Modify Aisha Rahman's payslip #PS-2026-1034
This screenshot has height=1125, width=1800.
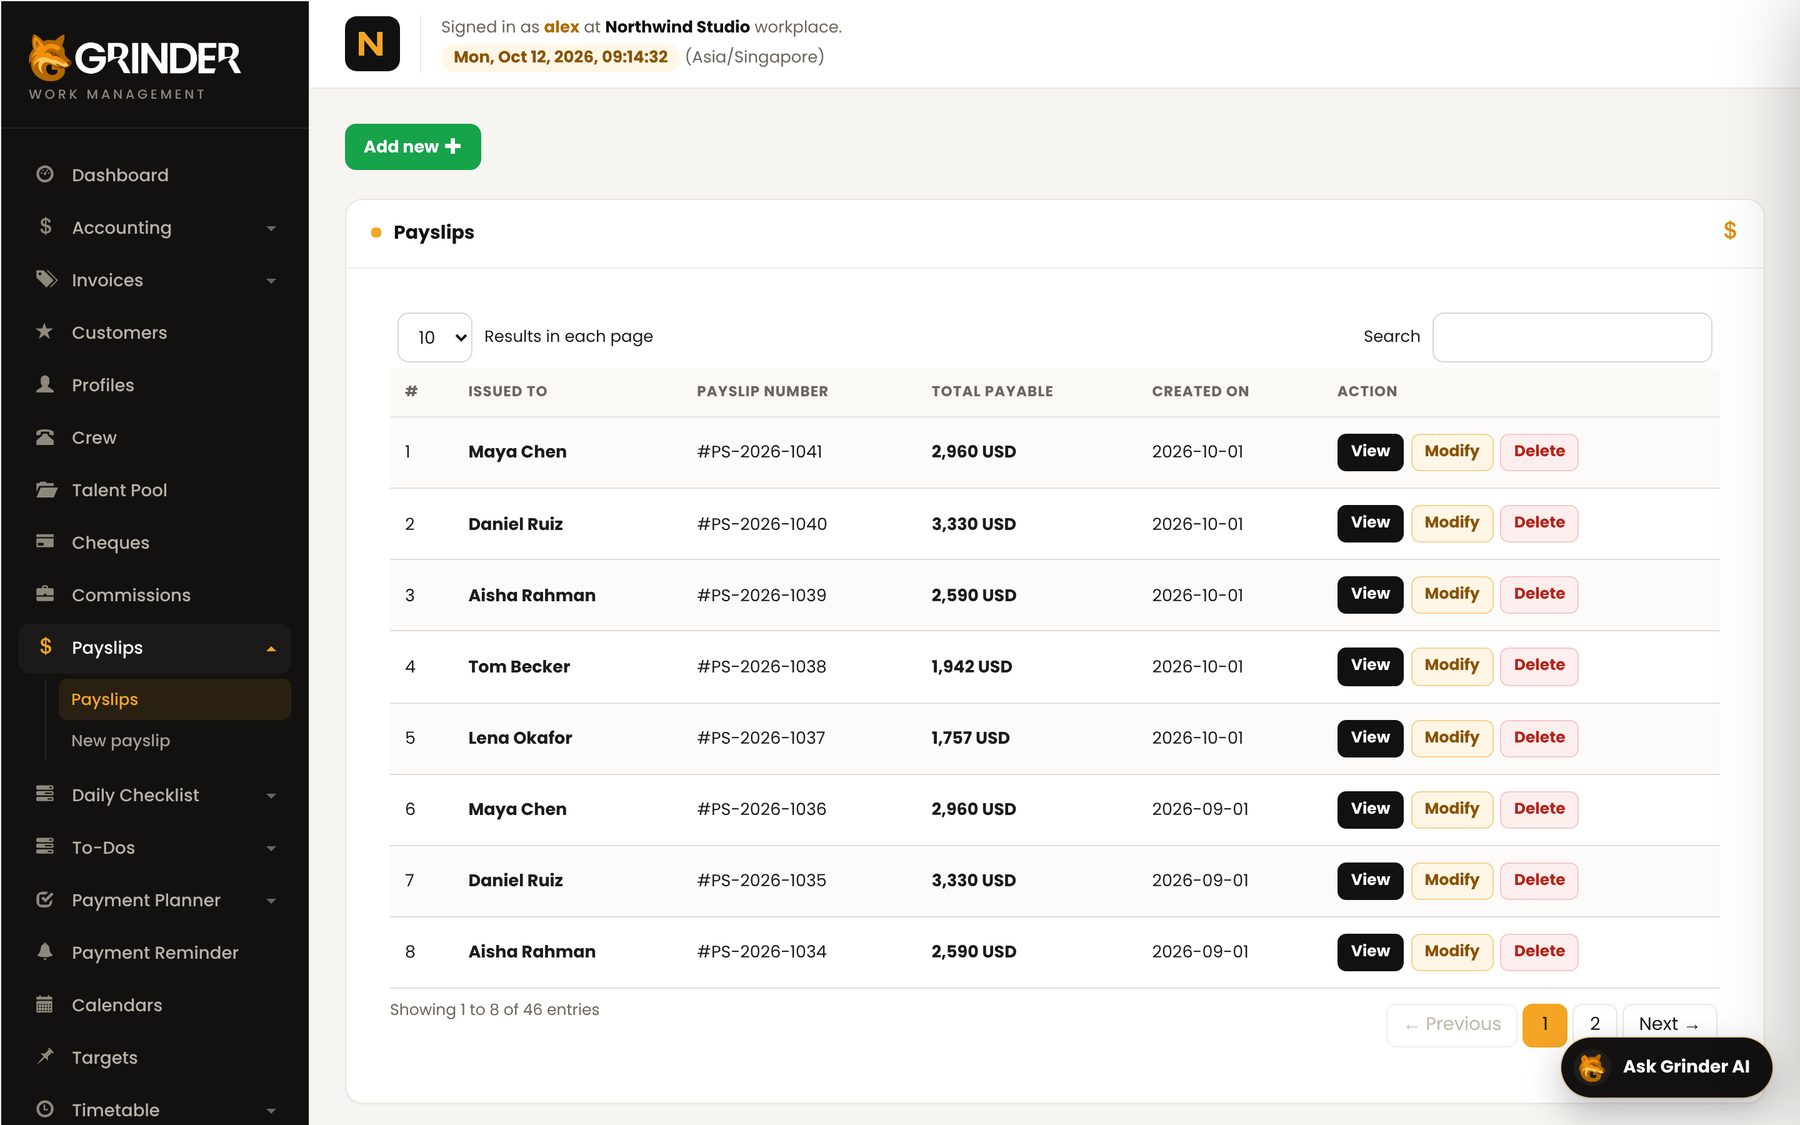[1452, 951]
